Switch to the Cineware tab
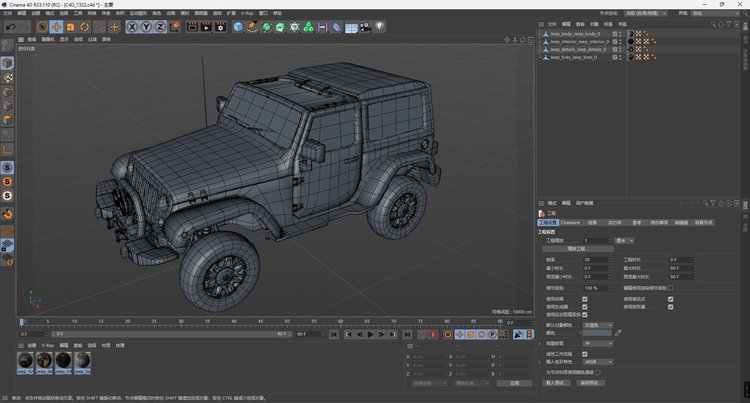Viewport: 750px width, 403px height. [x=570, y=222]
